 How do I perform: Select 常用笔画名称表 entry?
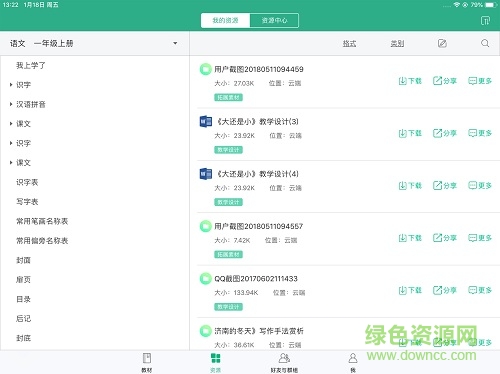42,221
